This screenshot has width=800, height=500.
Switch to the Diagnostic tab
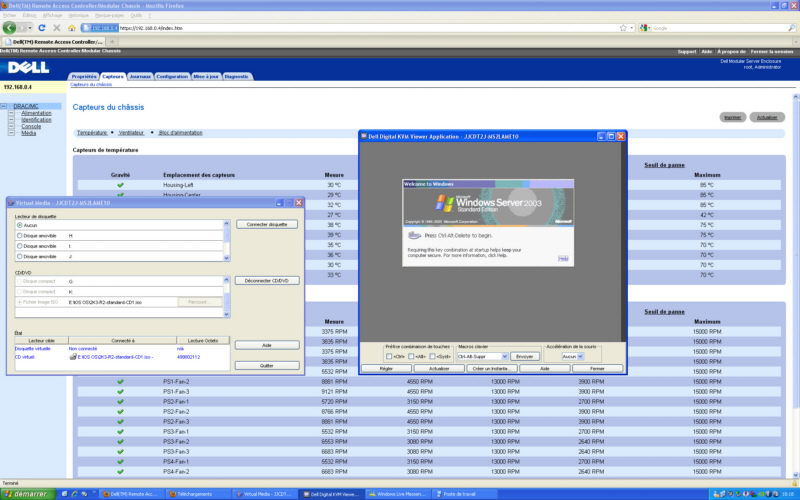coord(237,76)
